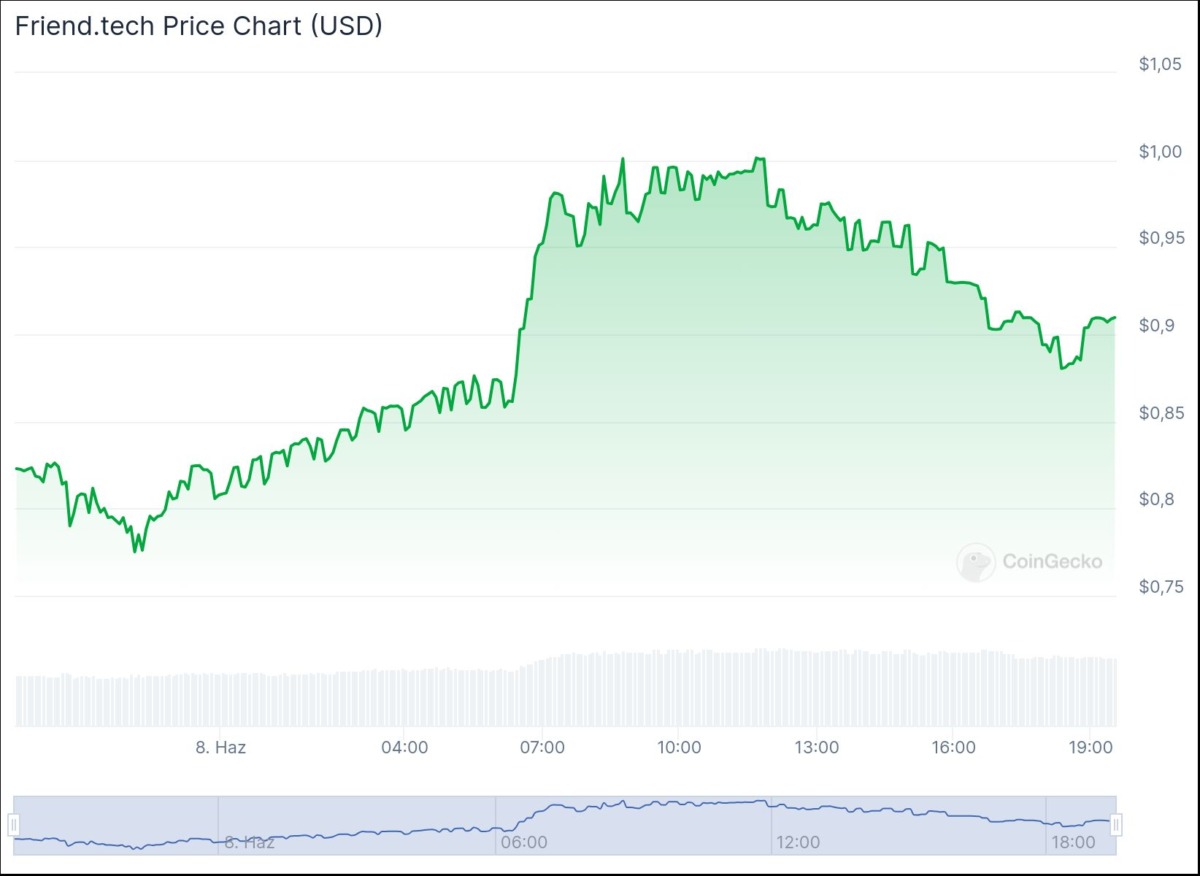Screen dimensions: 1200x876
Task: Click the 10:00 time axis label
Action: tap(679, 748)
